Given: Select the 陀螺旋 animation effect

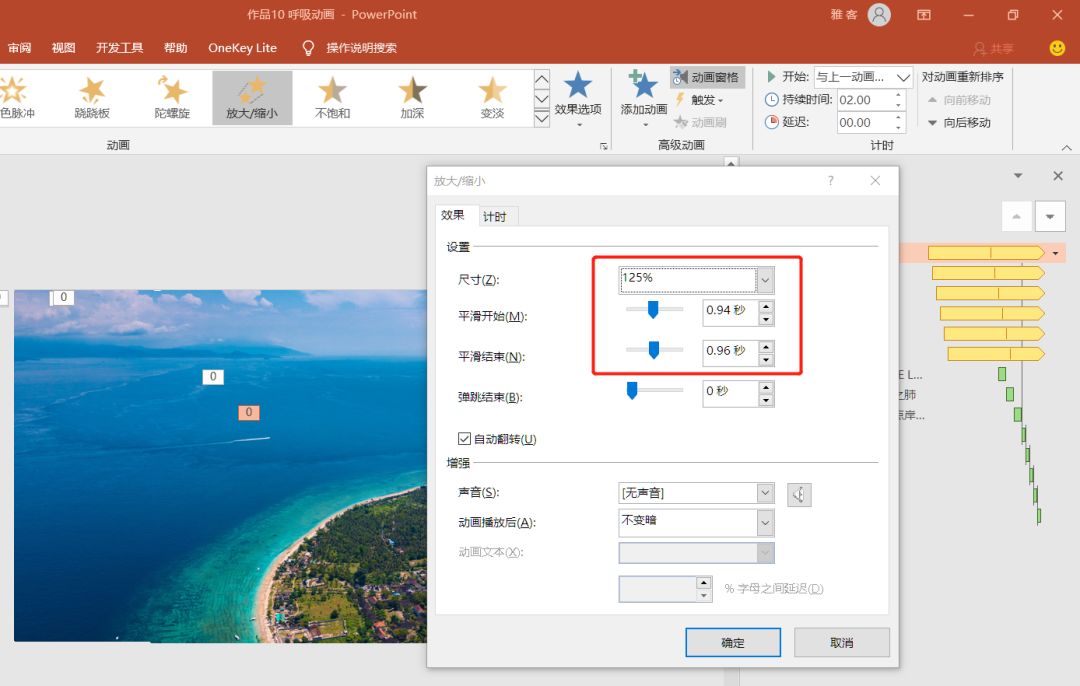Looking at the screenshot, I should coord(172,97).
